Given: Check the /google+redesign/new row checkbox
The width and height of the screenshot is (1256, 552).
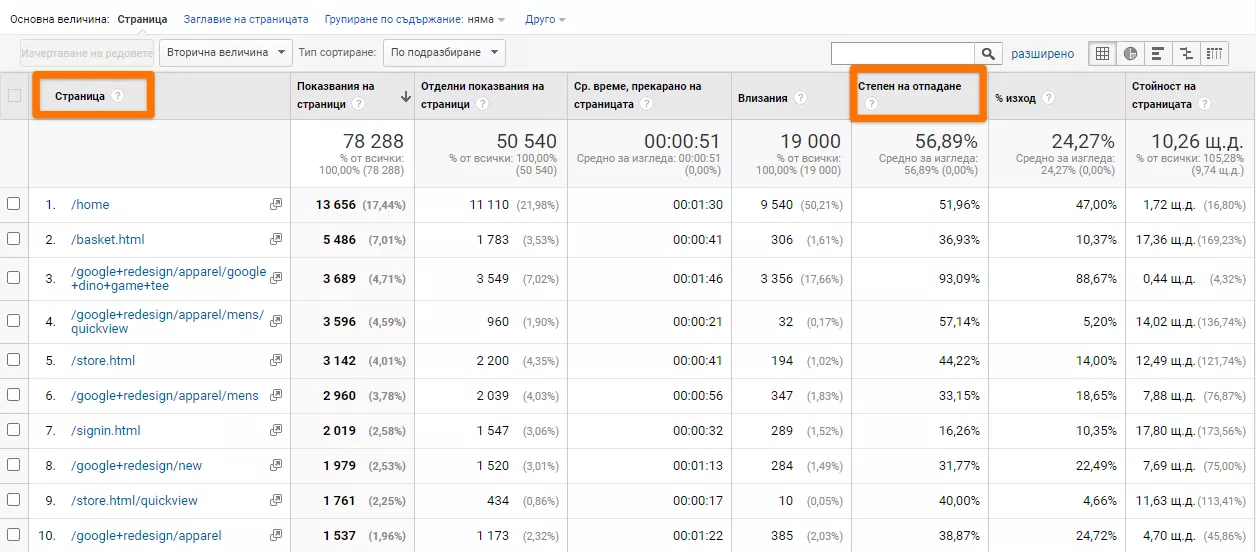Looking at the screenshot, I should [x=14, y=465].
